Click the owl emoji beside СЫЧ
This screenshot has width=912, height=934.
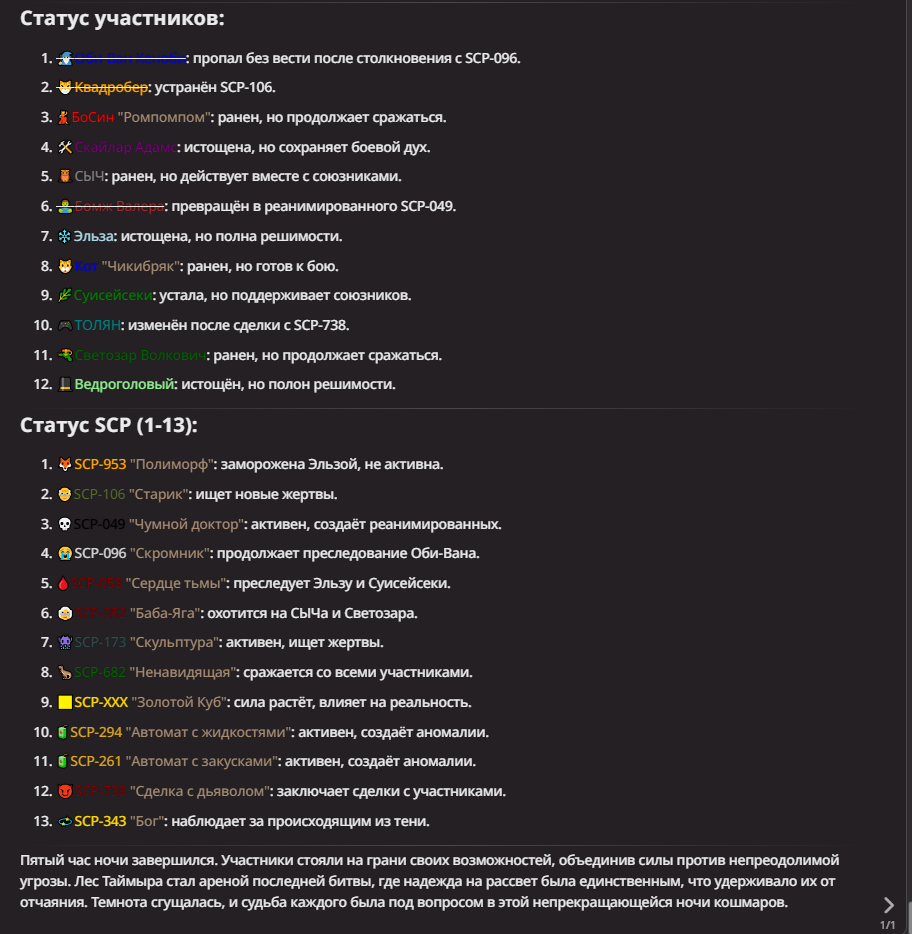pyautogui.click(x=65, y=177)
